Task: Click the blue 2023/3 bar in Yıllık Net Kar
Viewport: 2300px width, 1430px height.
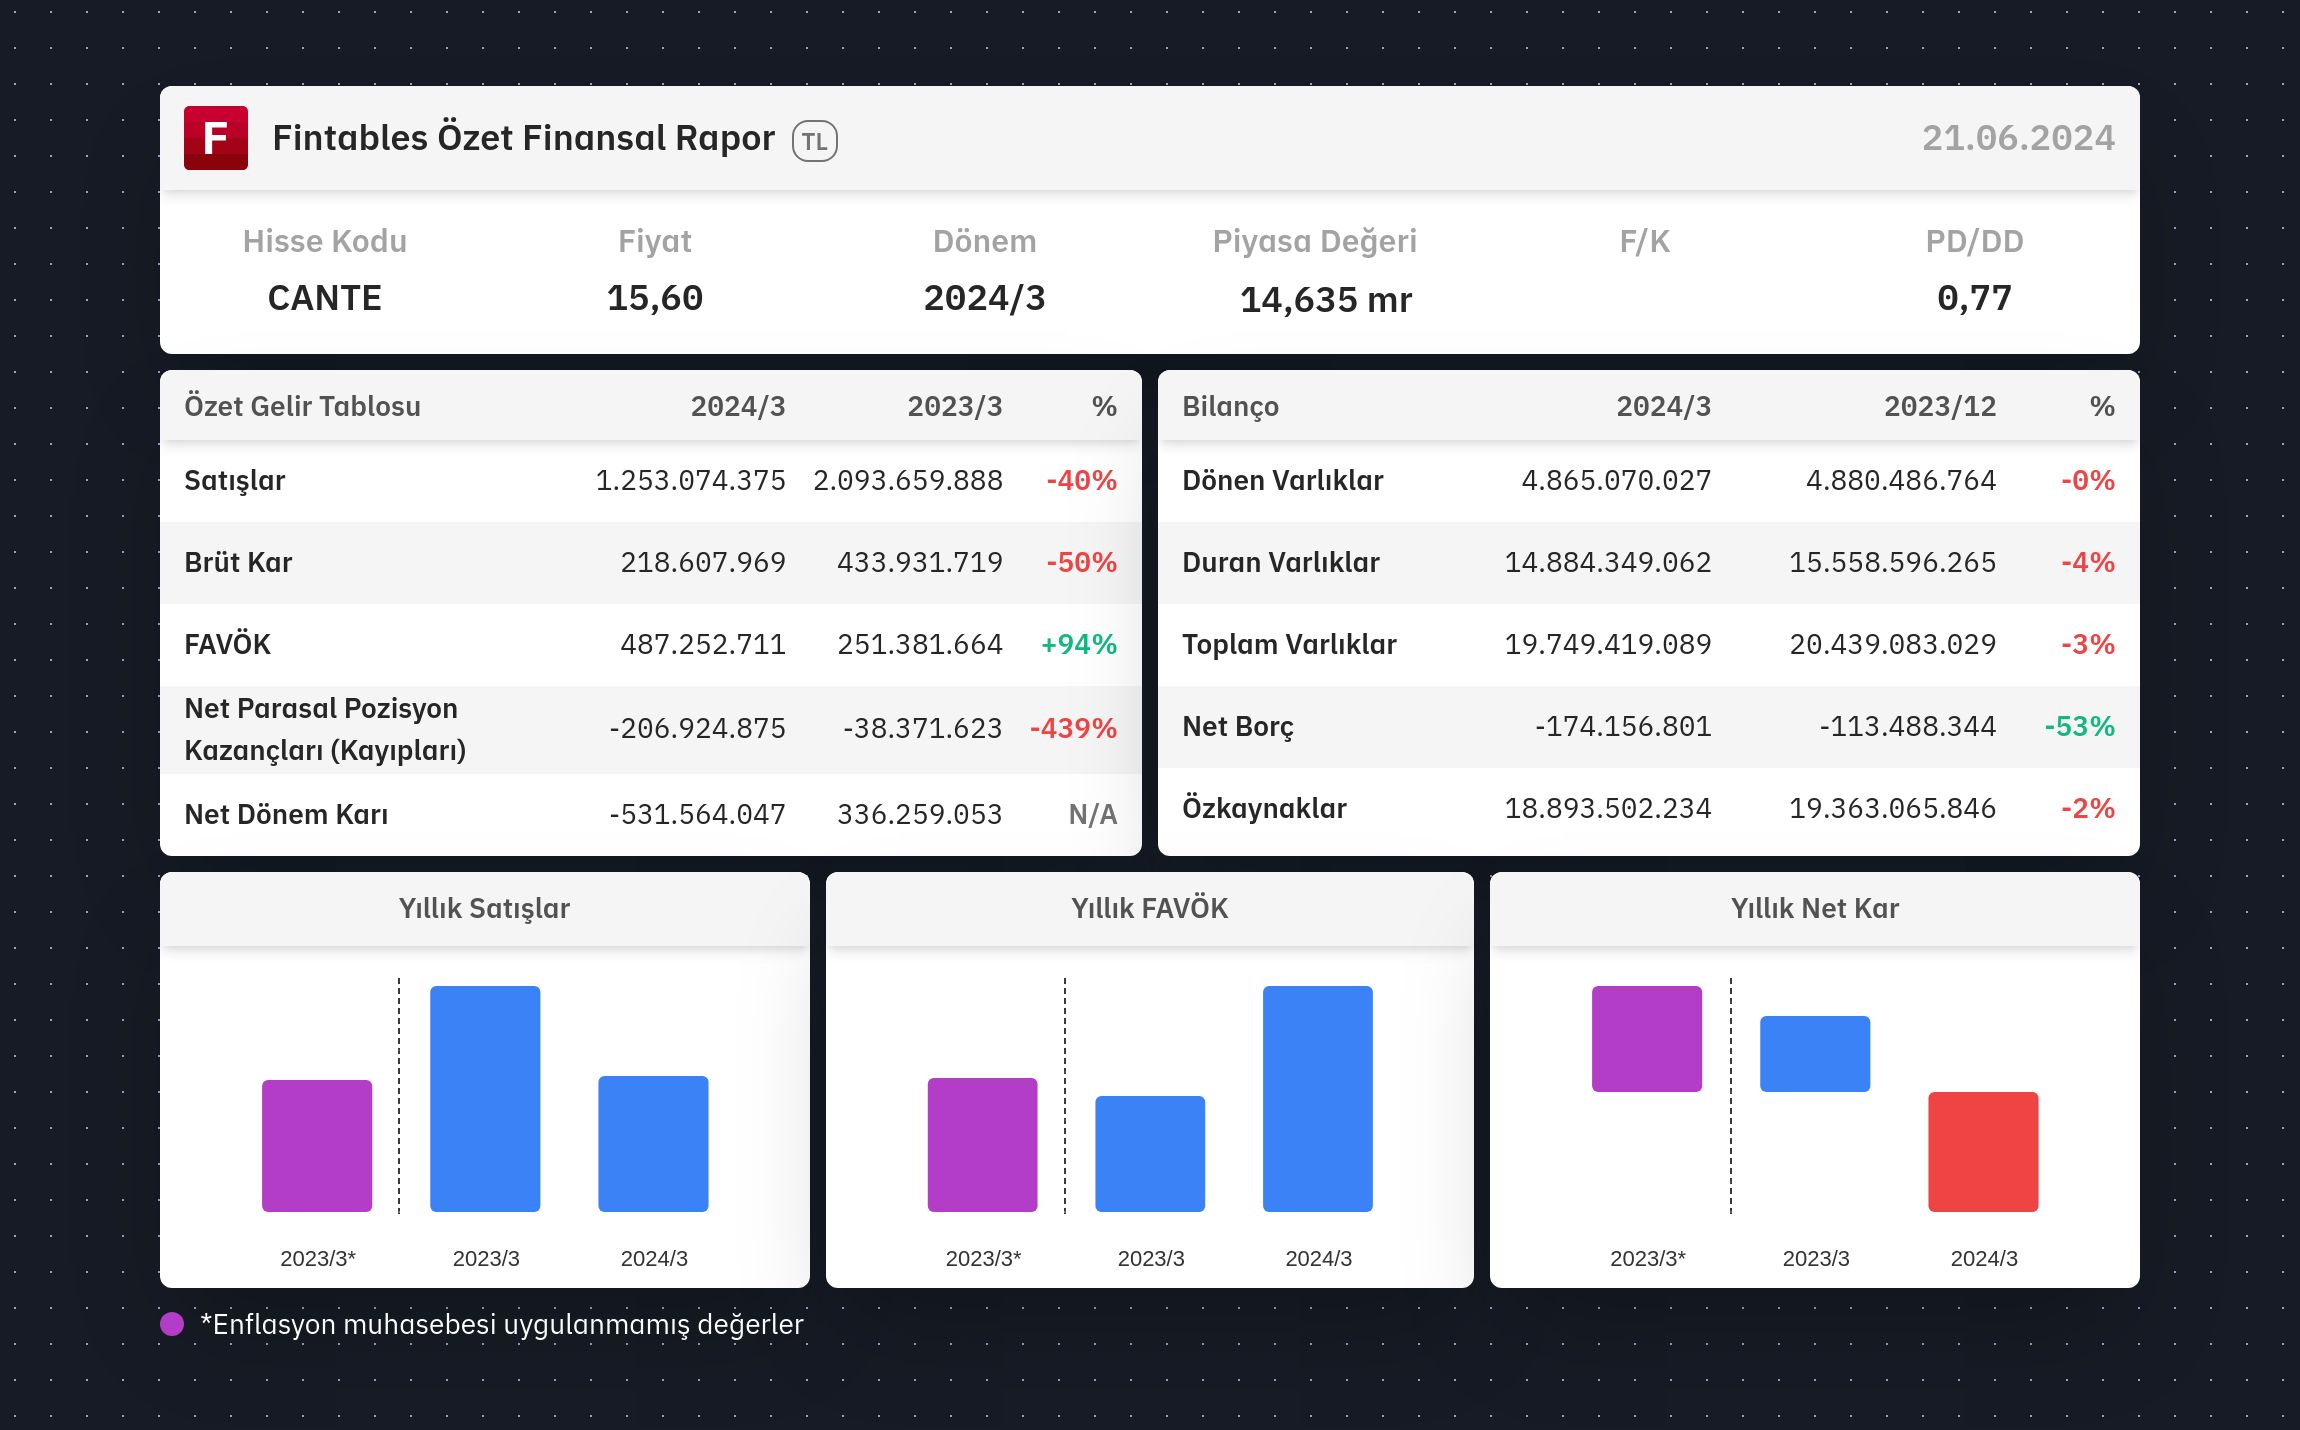Action: tap(1815, 1054)
